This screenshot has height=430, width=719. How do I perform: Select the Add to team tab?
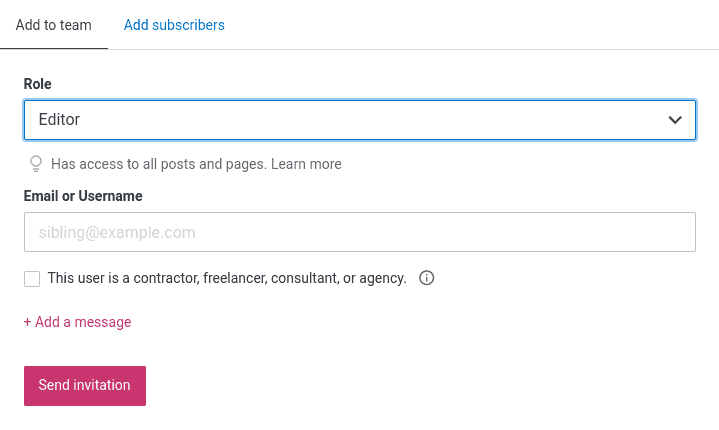pyautogui.click(x=54, y=25)
